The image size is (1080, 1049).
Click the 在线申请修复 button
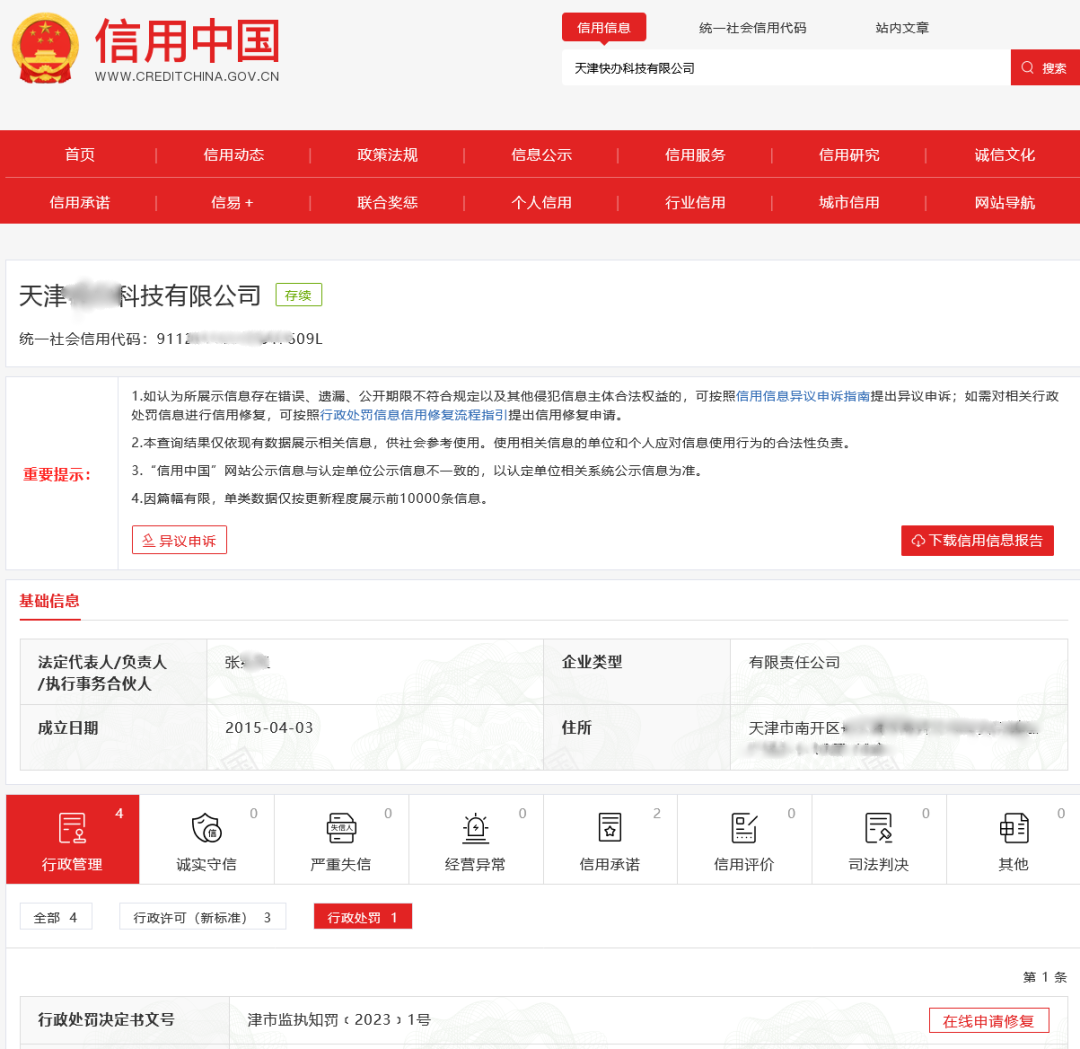click(x=988, y=1021)
